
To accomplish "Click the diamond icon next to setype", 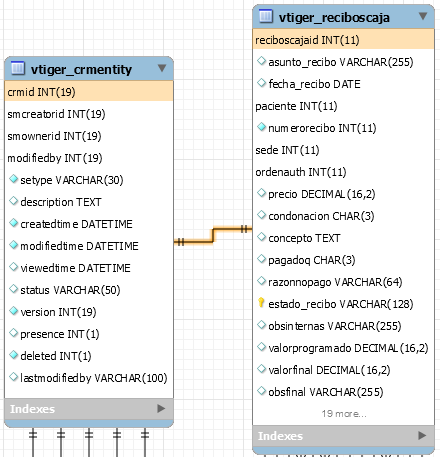I will point(13,179).
